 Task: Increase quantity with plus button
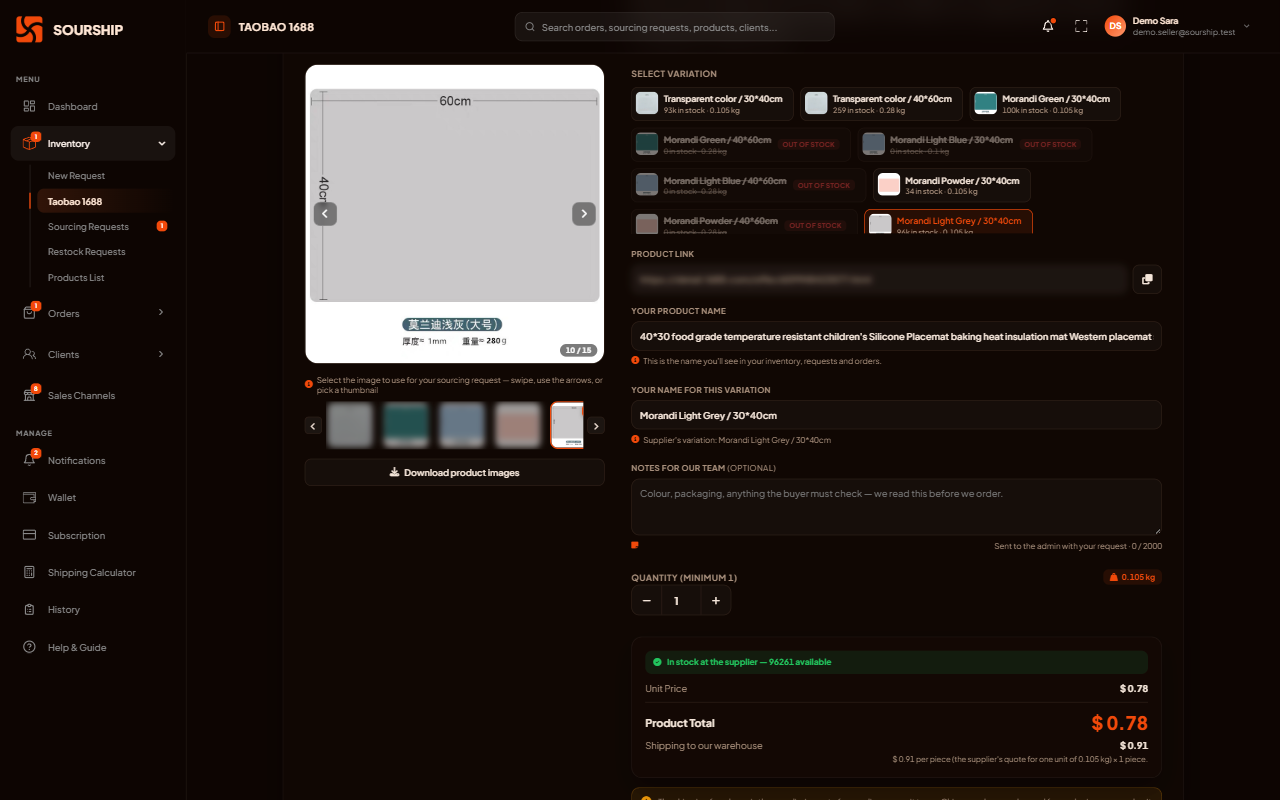click(716, 601)
